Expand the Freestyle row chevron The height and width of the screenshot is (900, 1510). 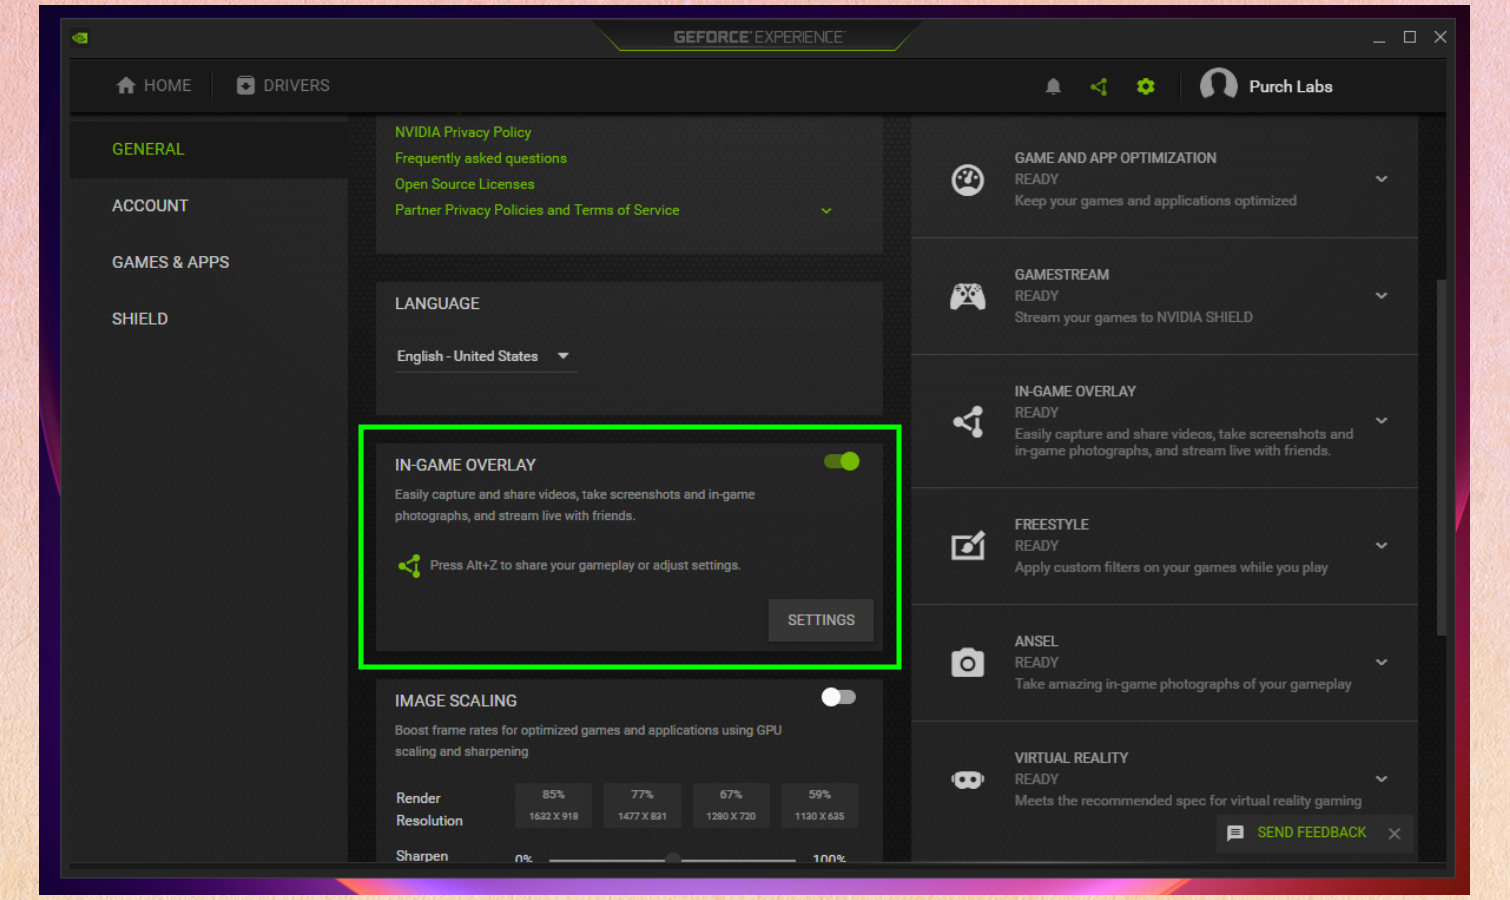click(x=1381, y=546)
